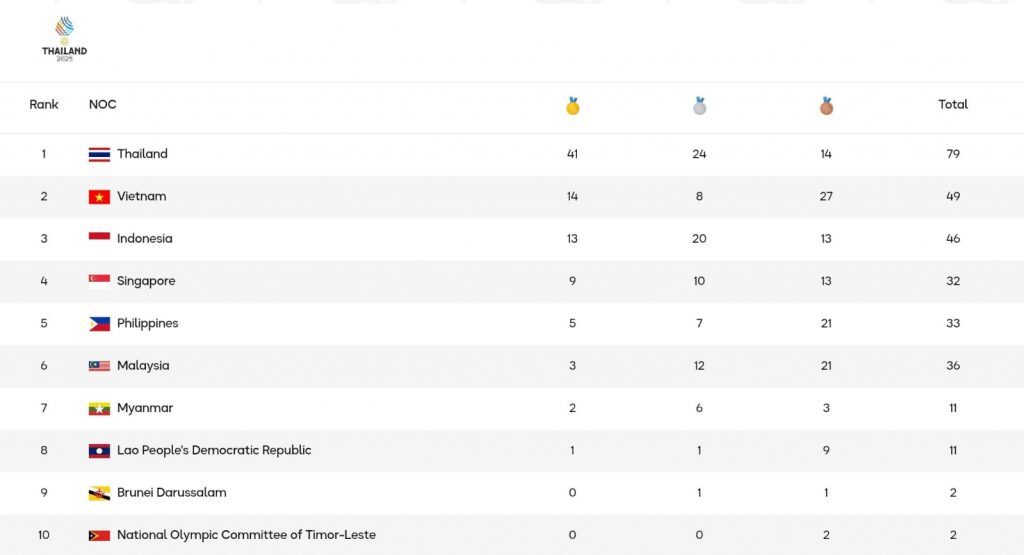Open the Malaysia country name
Viewport: 1024px width, 555px height.
pos(143,366)
